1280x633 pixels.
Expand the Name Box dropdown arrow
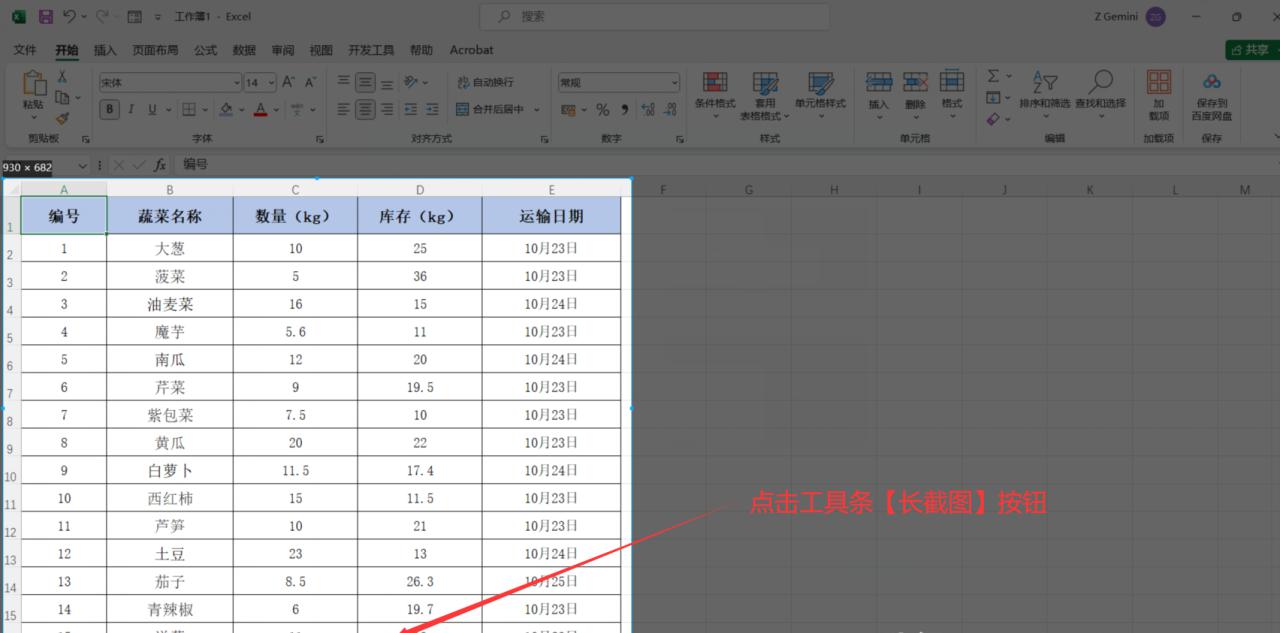82,165
